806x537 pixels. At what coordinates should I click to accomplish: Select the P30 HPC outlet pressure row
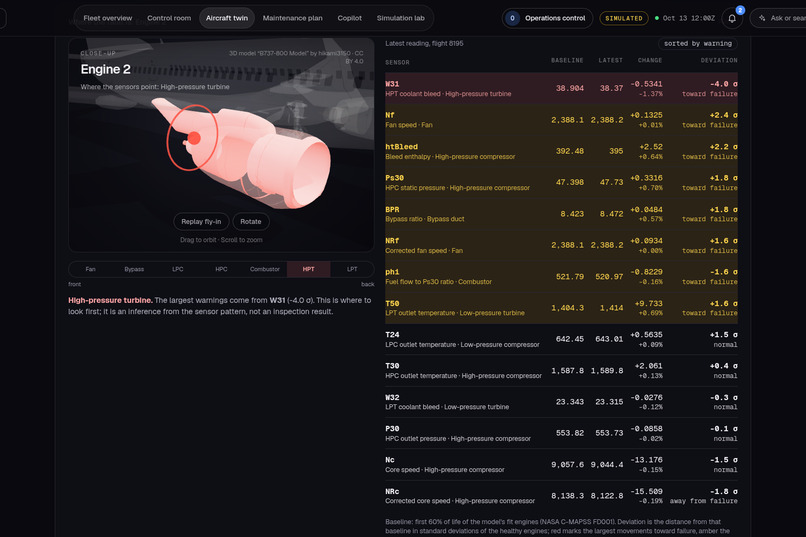coord(561,433)
